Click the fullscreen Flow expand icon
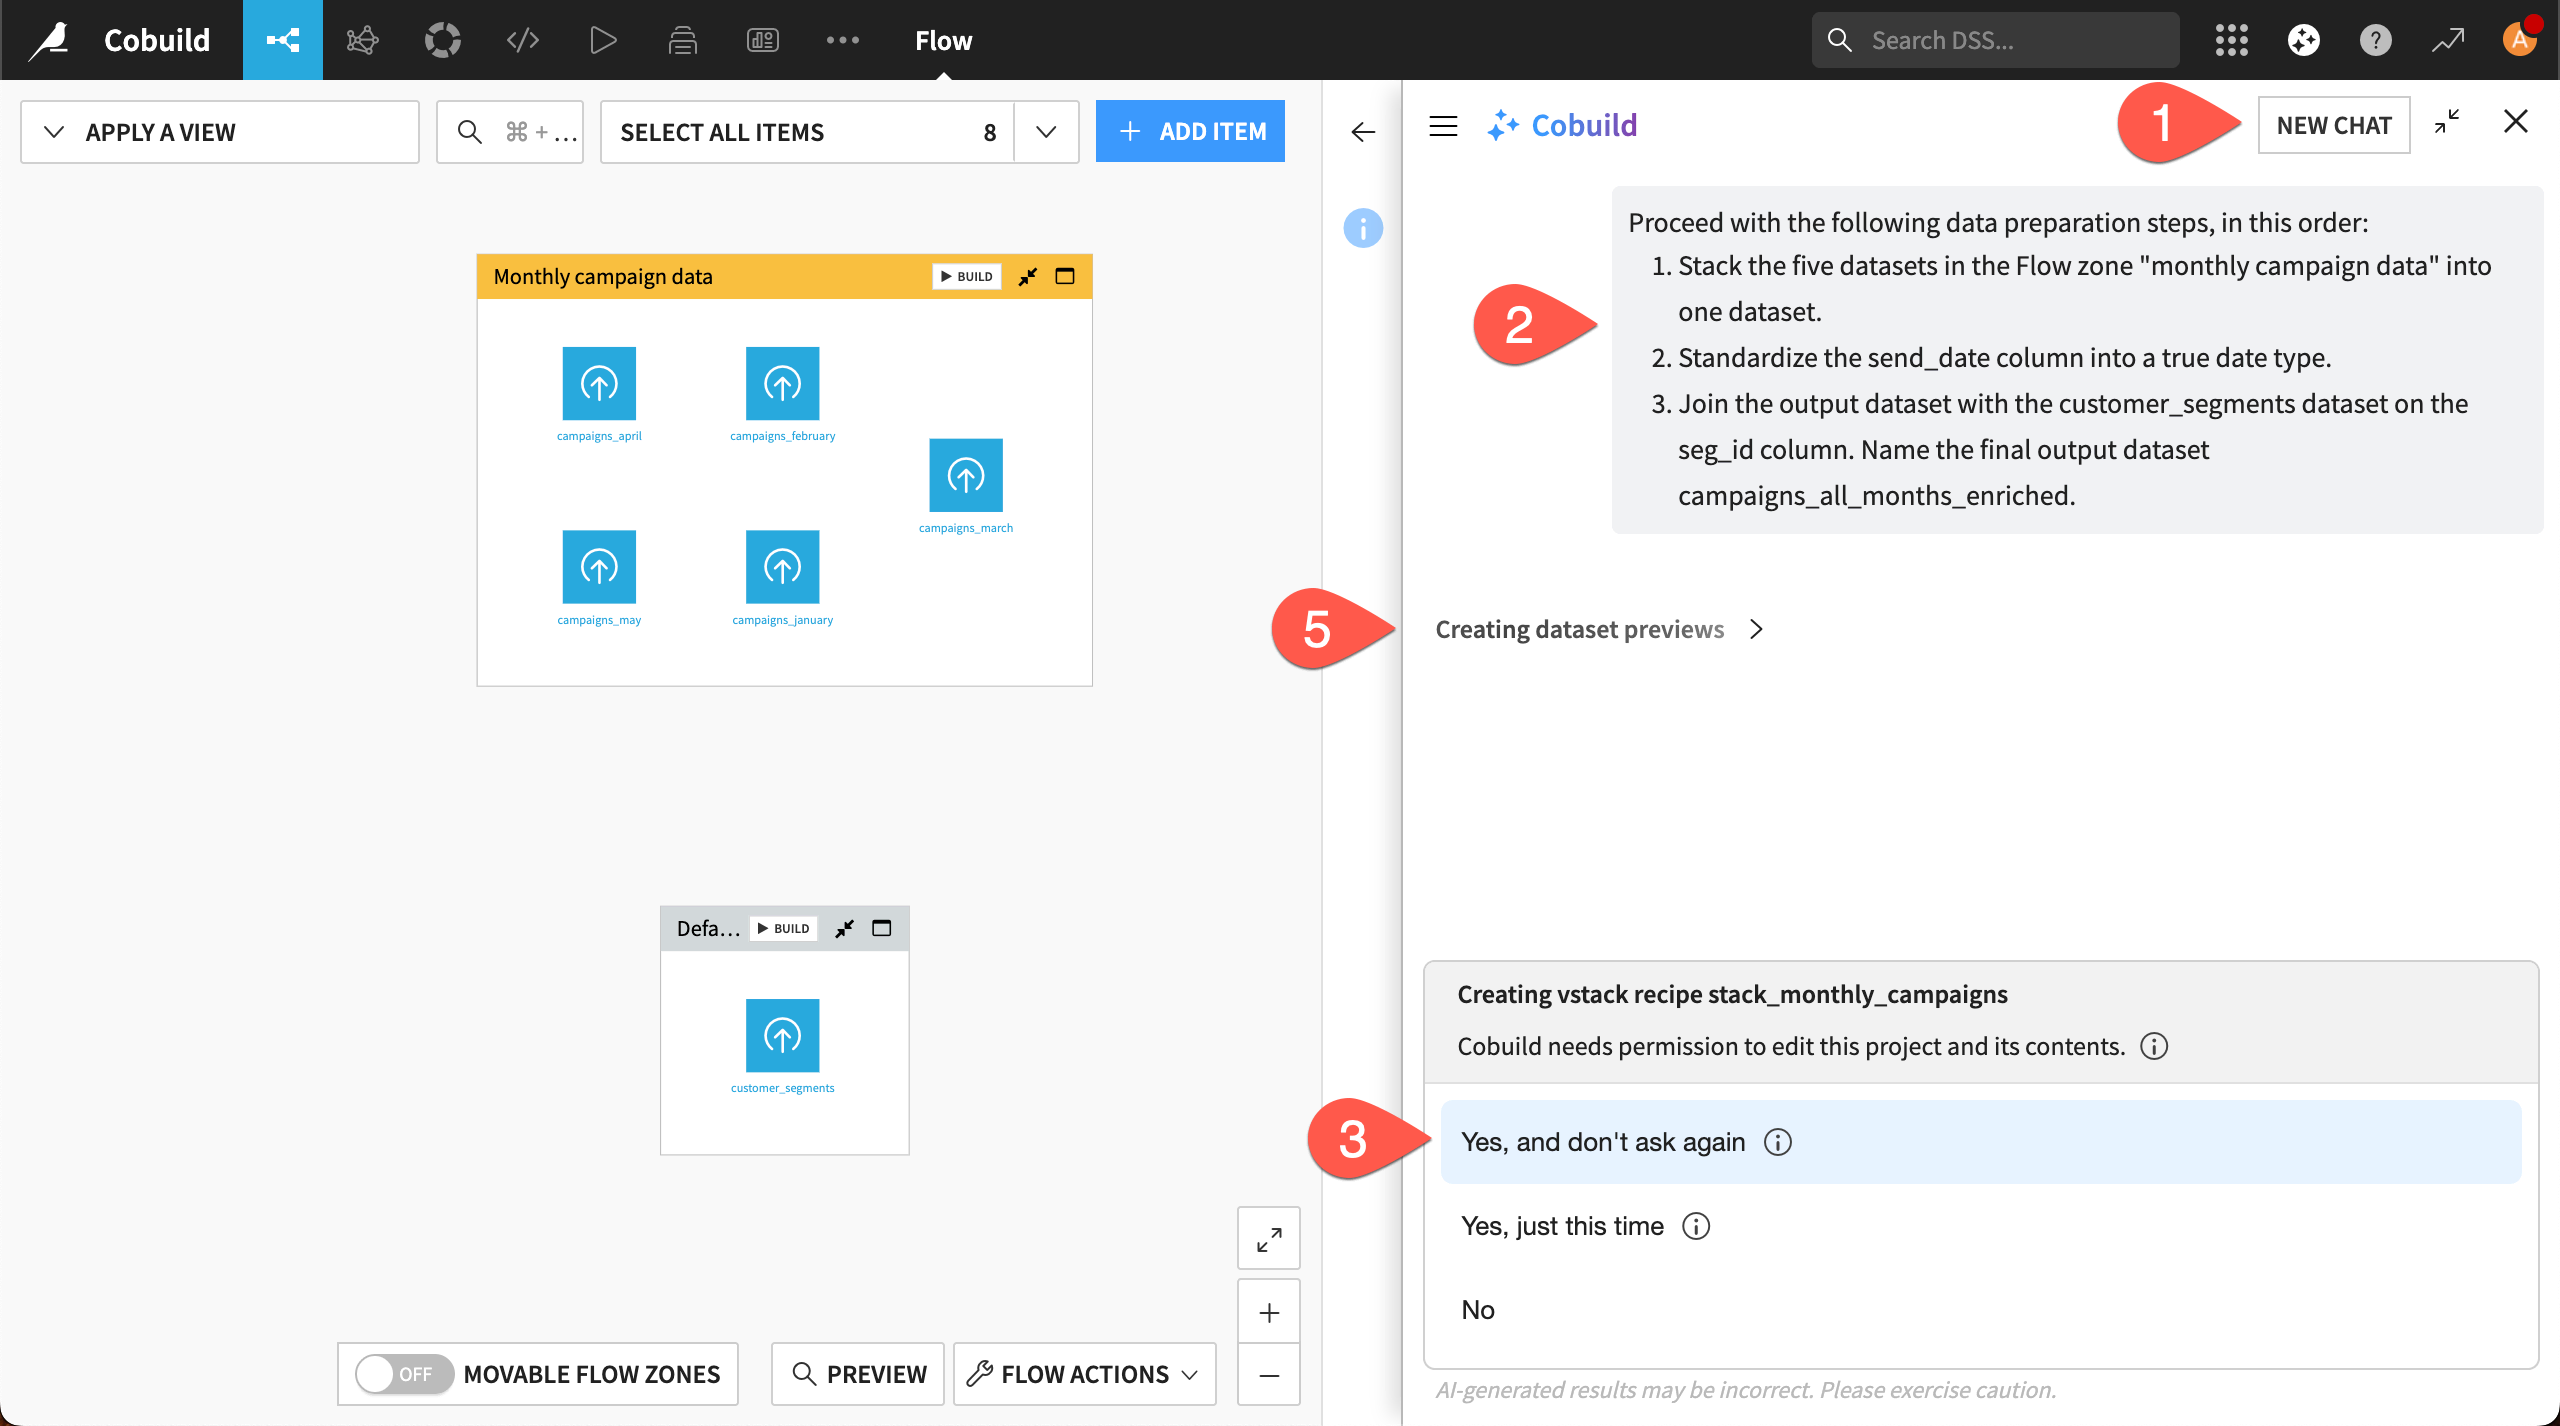 (x=1269, y=1240)
